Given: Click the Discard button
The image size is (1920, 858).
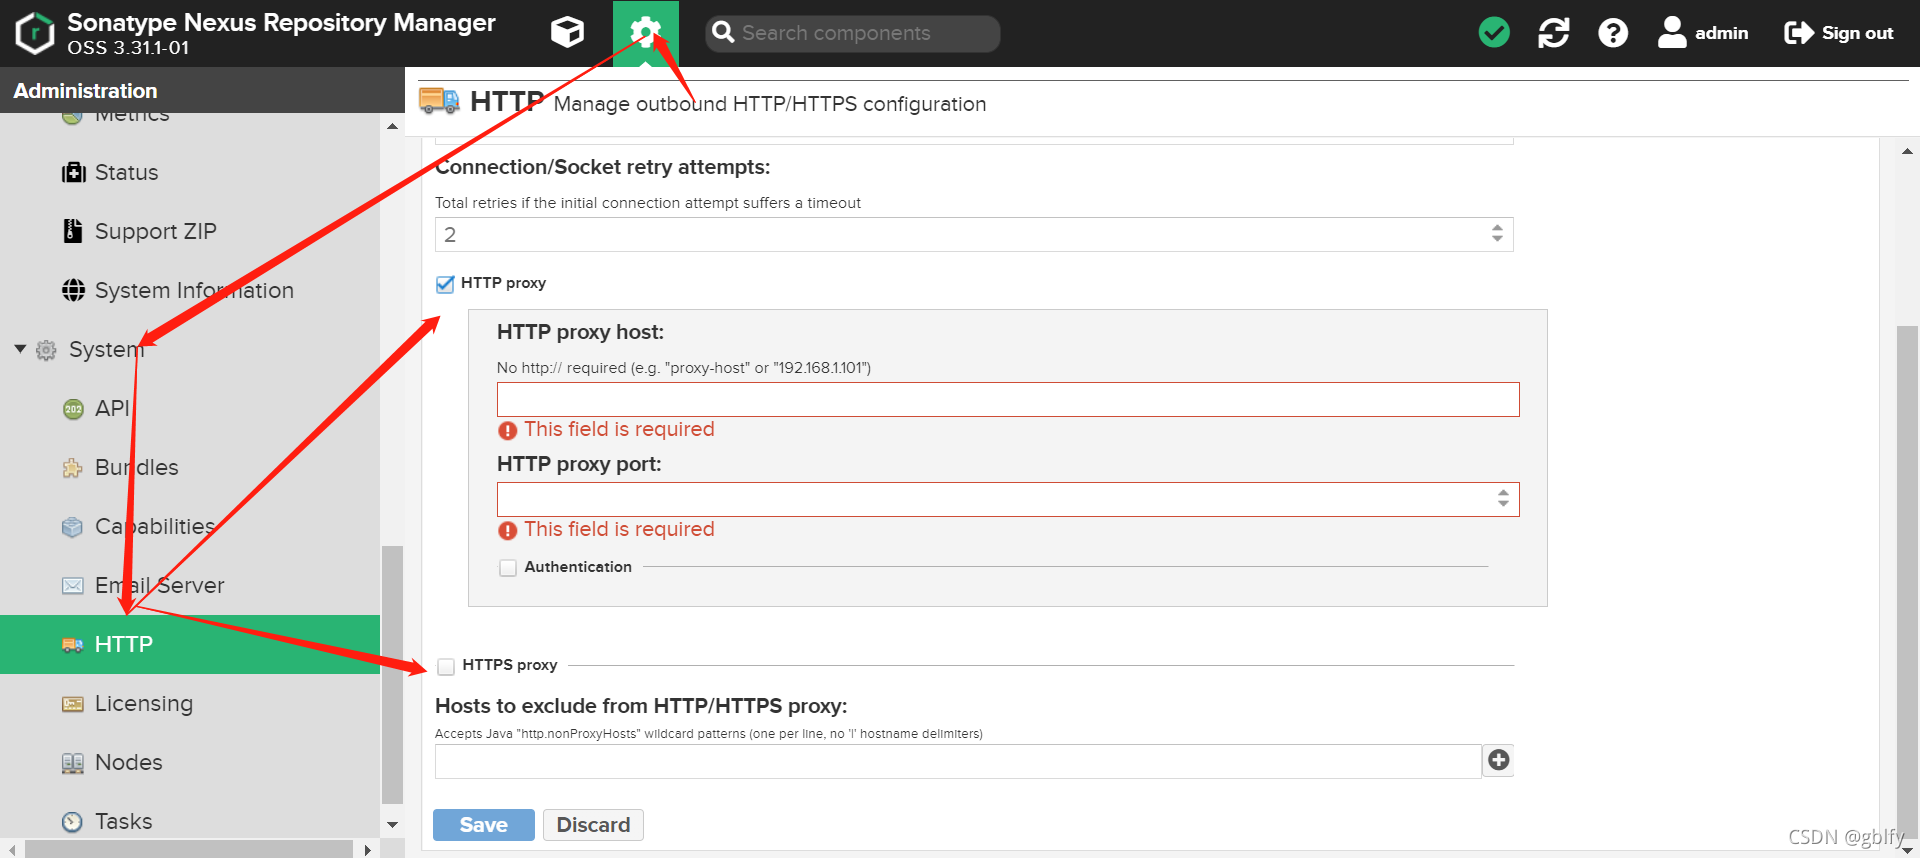Looking at the screenshot, I should click(593, 825).
